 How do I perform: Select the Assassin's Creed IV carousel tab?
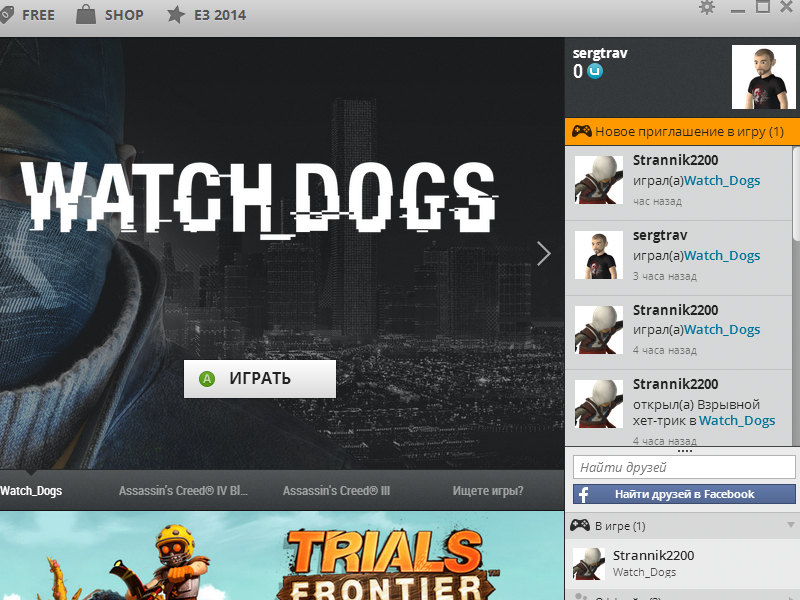tap(183, 491)
